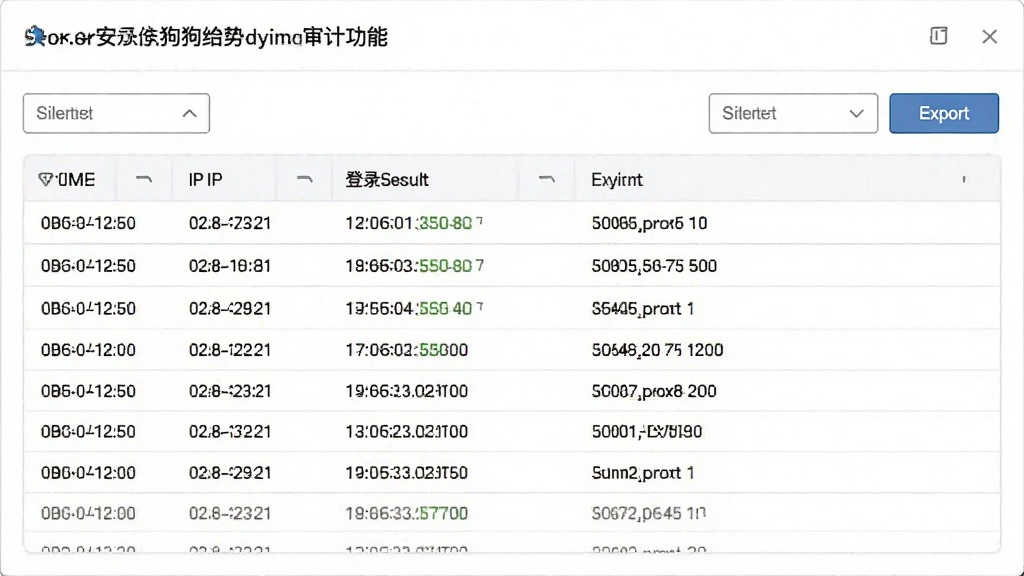Image resolution: width=1024 pixels, height=576 pixels.
Task: Click the result 17:06:02:55000
Action: 406,350
